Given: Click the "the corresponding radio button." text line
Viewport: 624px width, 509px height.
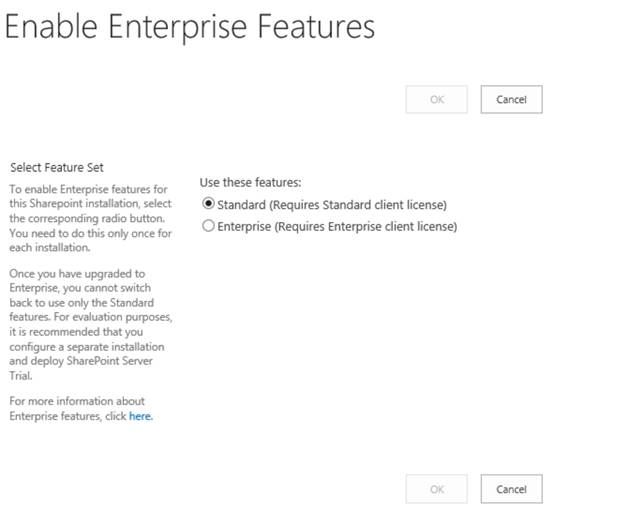Looking at the screenshot, I should (86, 218).
